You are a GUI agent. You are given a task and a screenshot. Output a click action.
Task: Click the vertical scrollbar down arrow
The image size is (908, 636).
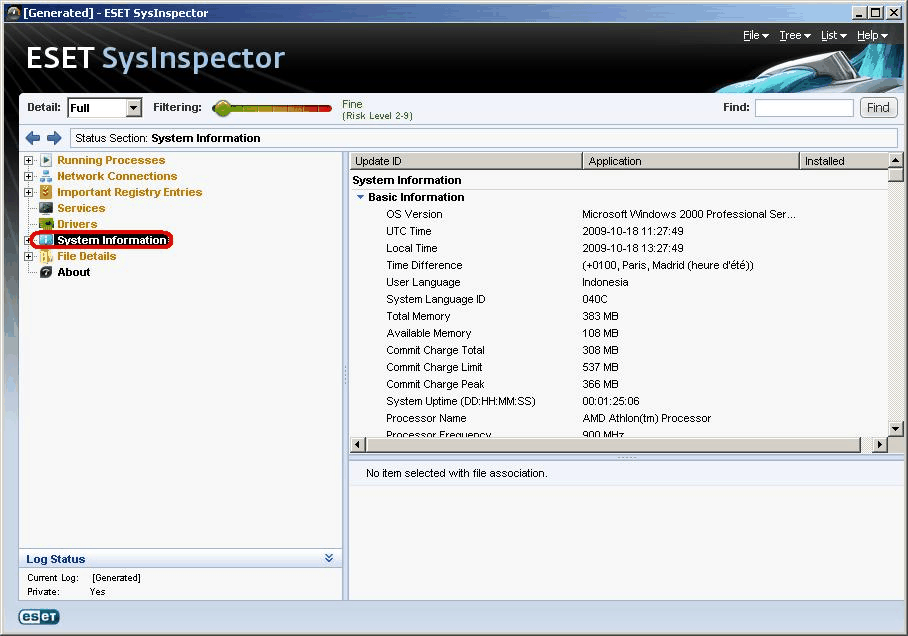(x=895, y=429)
